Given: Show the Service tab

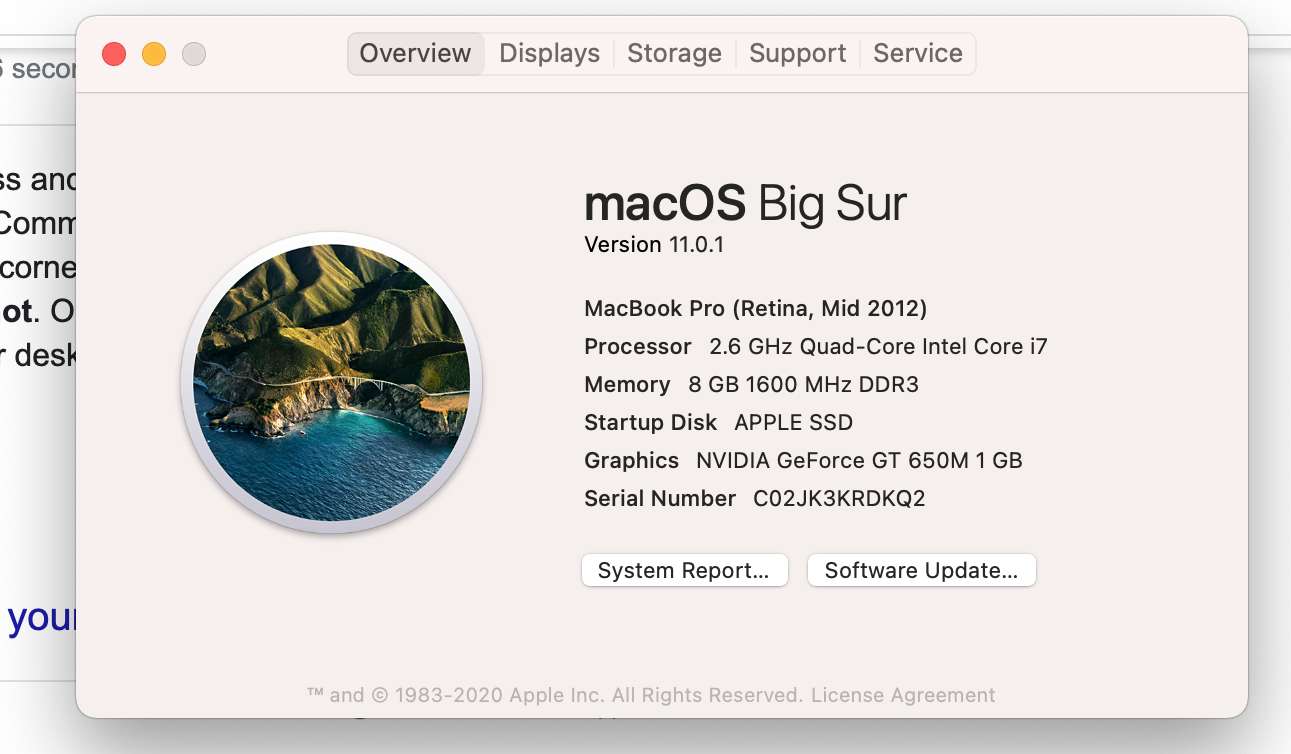Looking at the screenshot, I should [917, 54].
